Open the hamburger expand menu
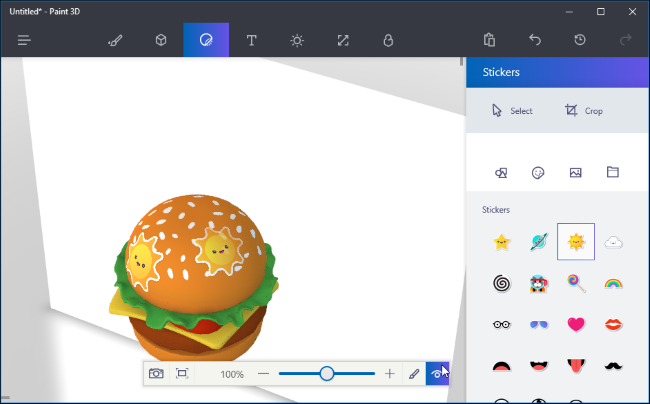Image resolution: width=650 pixels, height=404 pixels. pyautogui.click(x=24, y=40)
